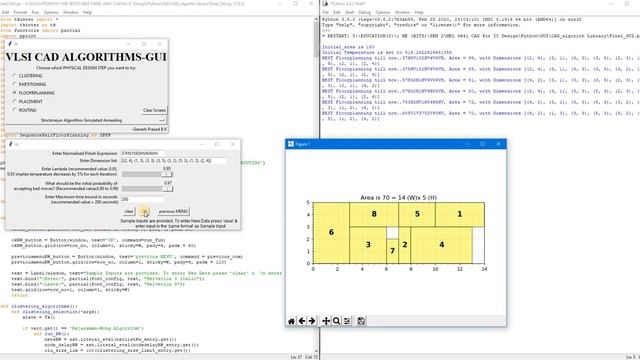Click the Normalized Polish Expression input field

coord(142,153)
